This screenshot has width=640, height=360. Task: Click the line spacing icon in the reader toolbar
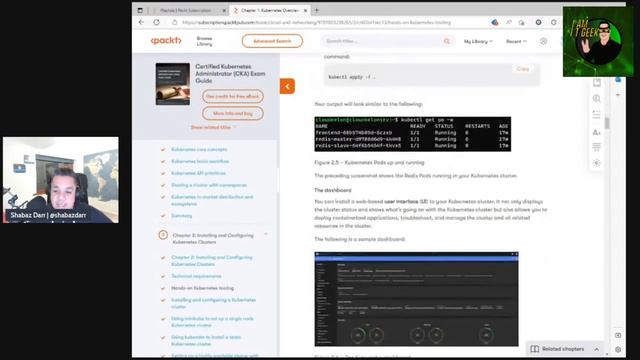point(597,147)
